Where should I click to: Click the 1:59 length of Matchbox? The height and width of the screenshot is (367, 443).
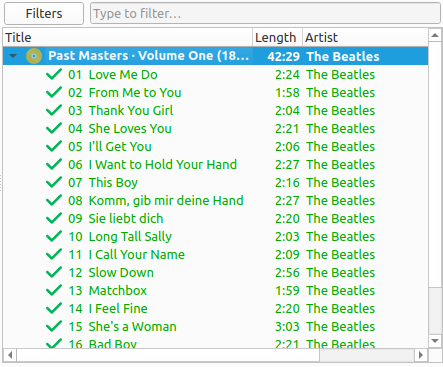coord(287,290)
